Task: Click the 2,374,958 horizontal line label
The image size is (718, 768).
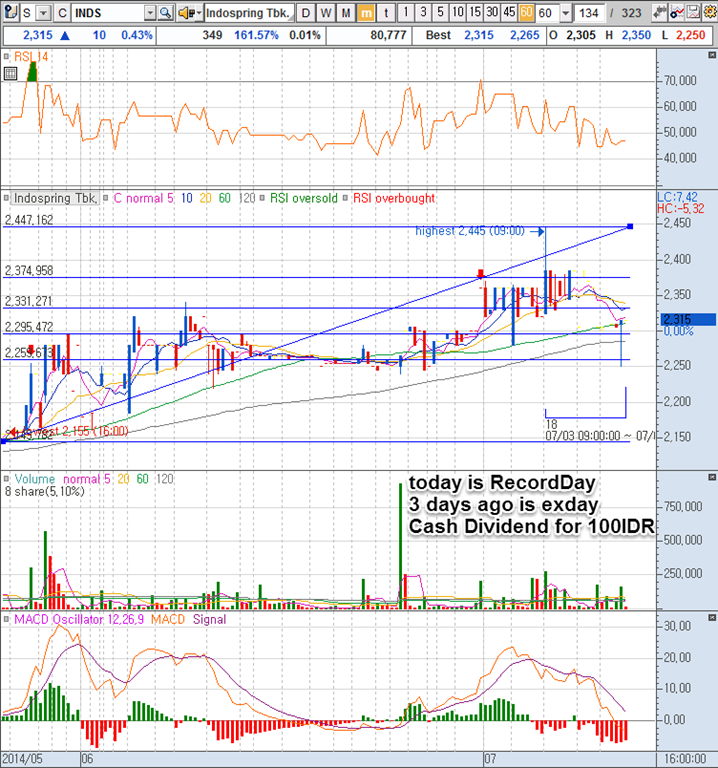Action: 29,270
